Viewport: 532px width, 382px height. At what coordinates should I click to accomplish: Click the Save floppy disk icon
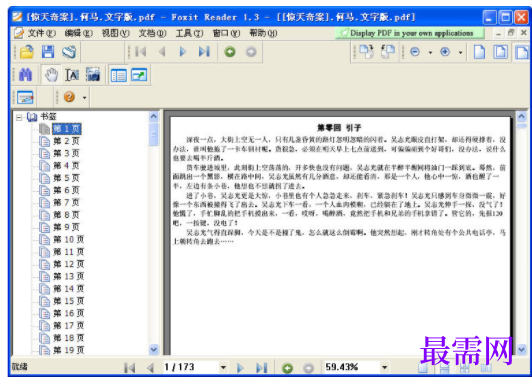48,52
